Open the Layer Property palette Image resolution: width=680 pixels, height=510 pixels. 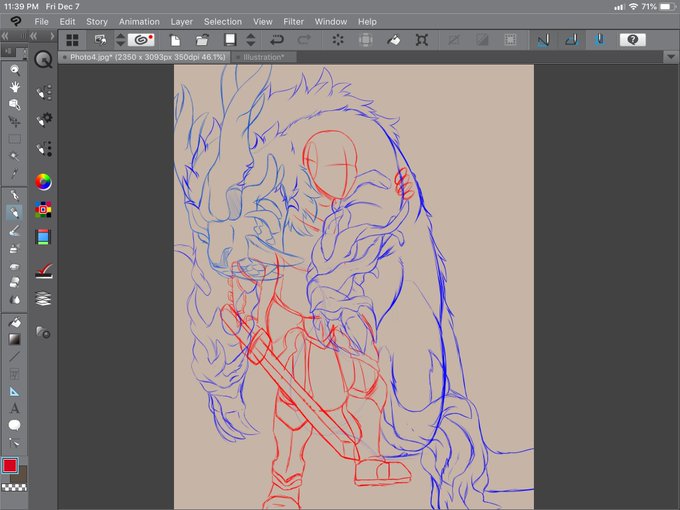tap(43, 271)
